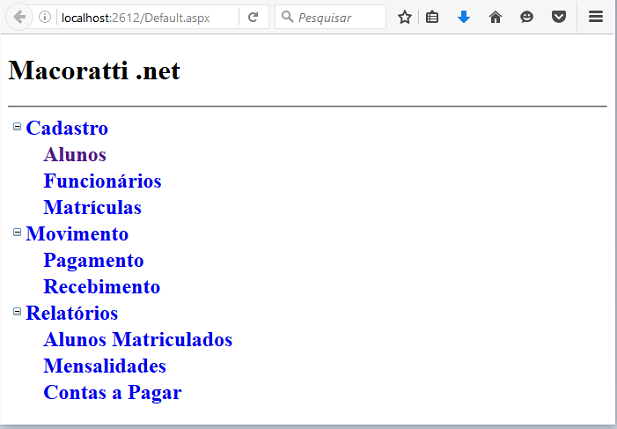Click the search magnifier icon

pos(288,17)
